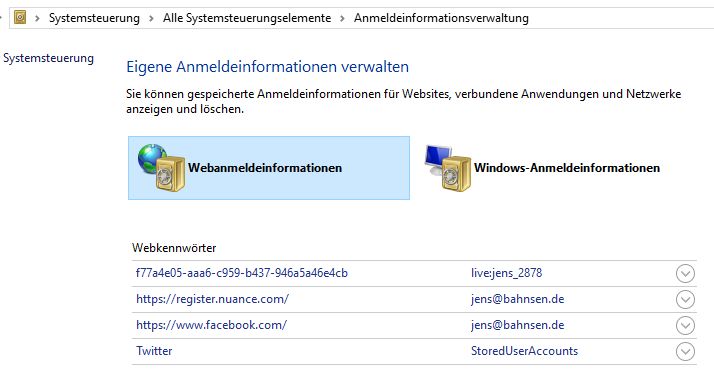Open the breadcrumb arrow after Alle Systemsteuerungselemente
Image resolution: width=714 pixels, height=382 pixels.
point(342,19)
